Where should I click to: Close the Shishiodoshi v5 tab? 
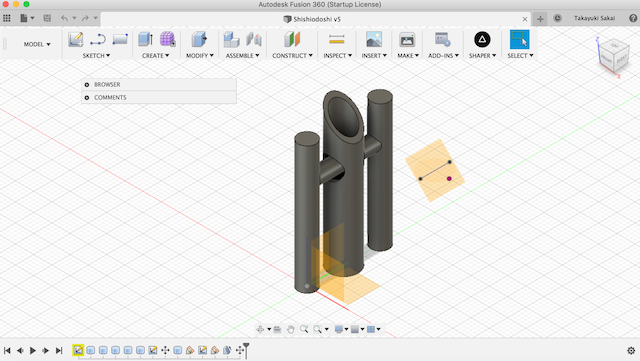[x=525, y=19]
